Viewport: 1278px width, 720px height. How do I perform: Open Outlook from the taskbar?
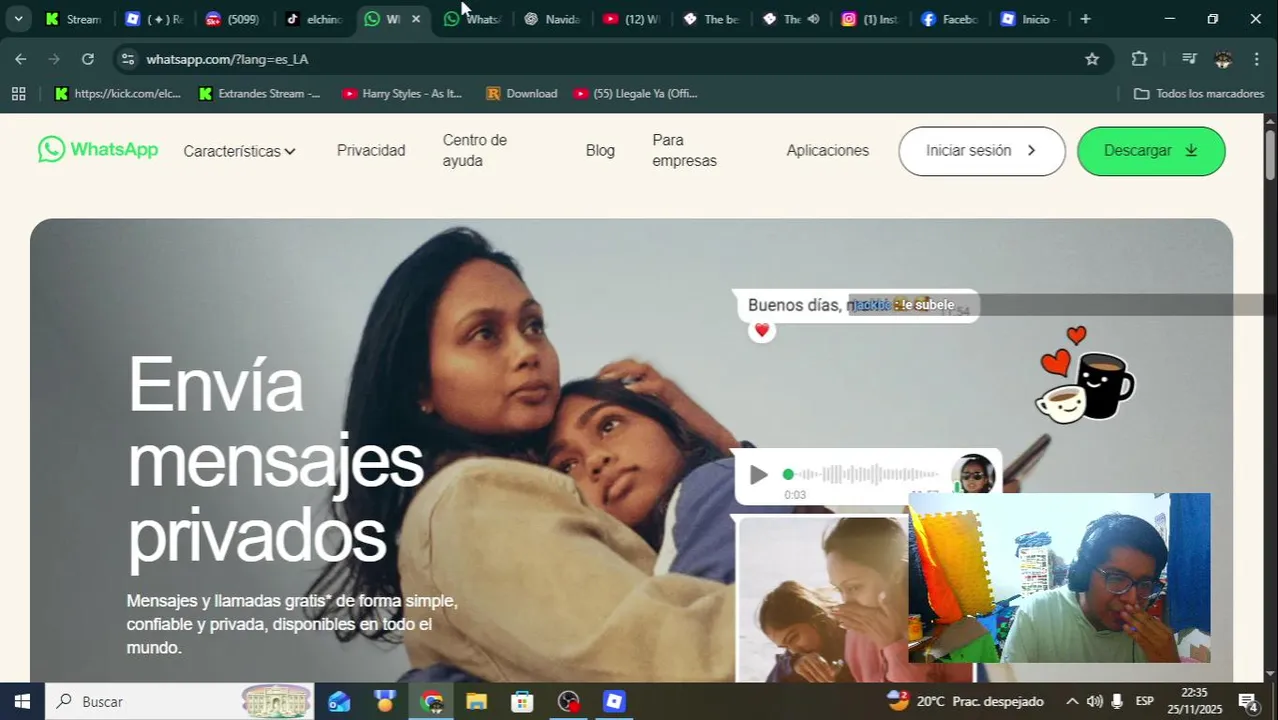[x=339, y=701]
